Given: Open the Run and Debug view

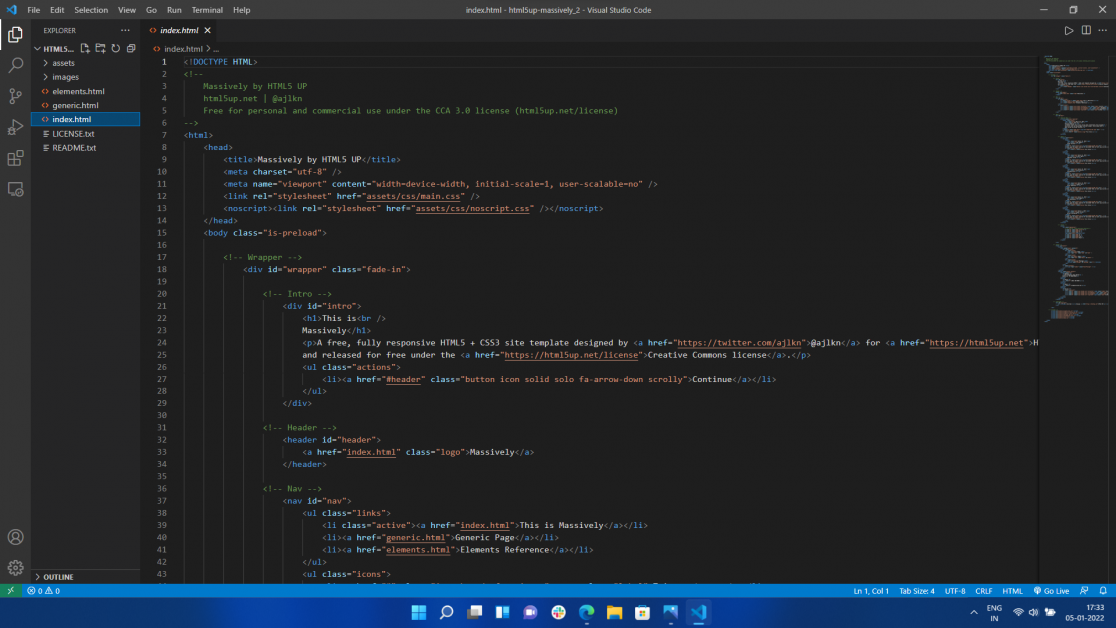Looking at the screenshot, I should tap(15, 127).
